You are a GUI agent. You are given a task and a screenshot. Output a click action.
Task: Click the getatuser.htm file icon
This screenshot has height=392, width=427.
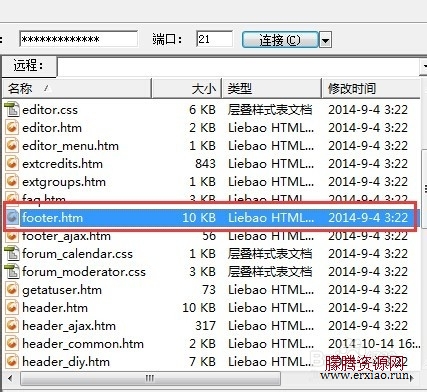point(12,289)
